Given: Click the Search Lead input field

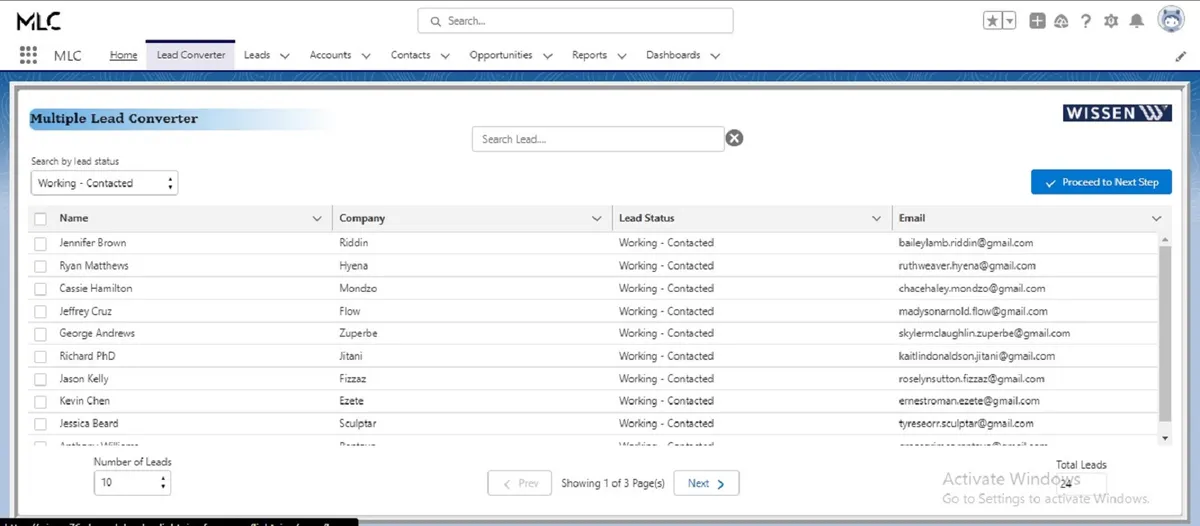Looking at the screenshot, I should coord(598,139).
